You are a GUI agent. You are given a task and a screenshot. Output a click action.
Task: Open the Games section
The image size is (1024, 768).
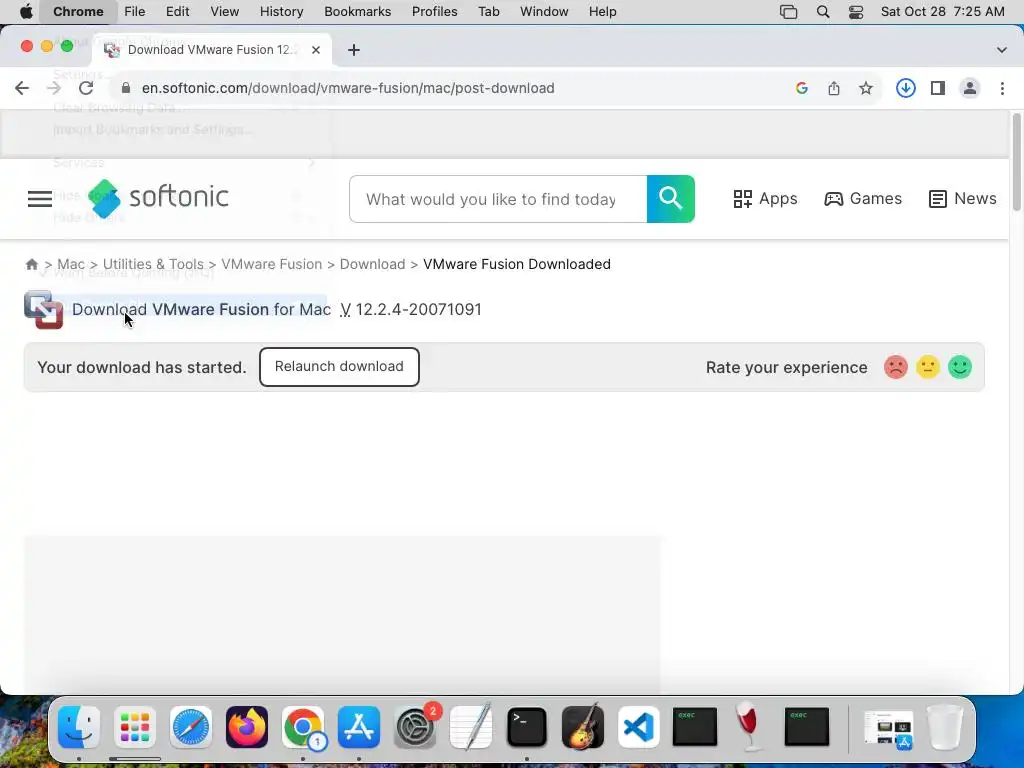[x=863, y=199]
